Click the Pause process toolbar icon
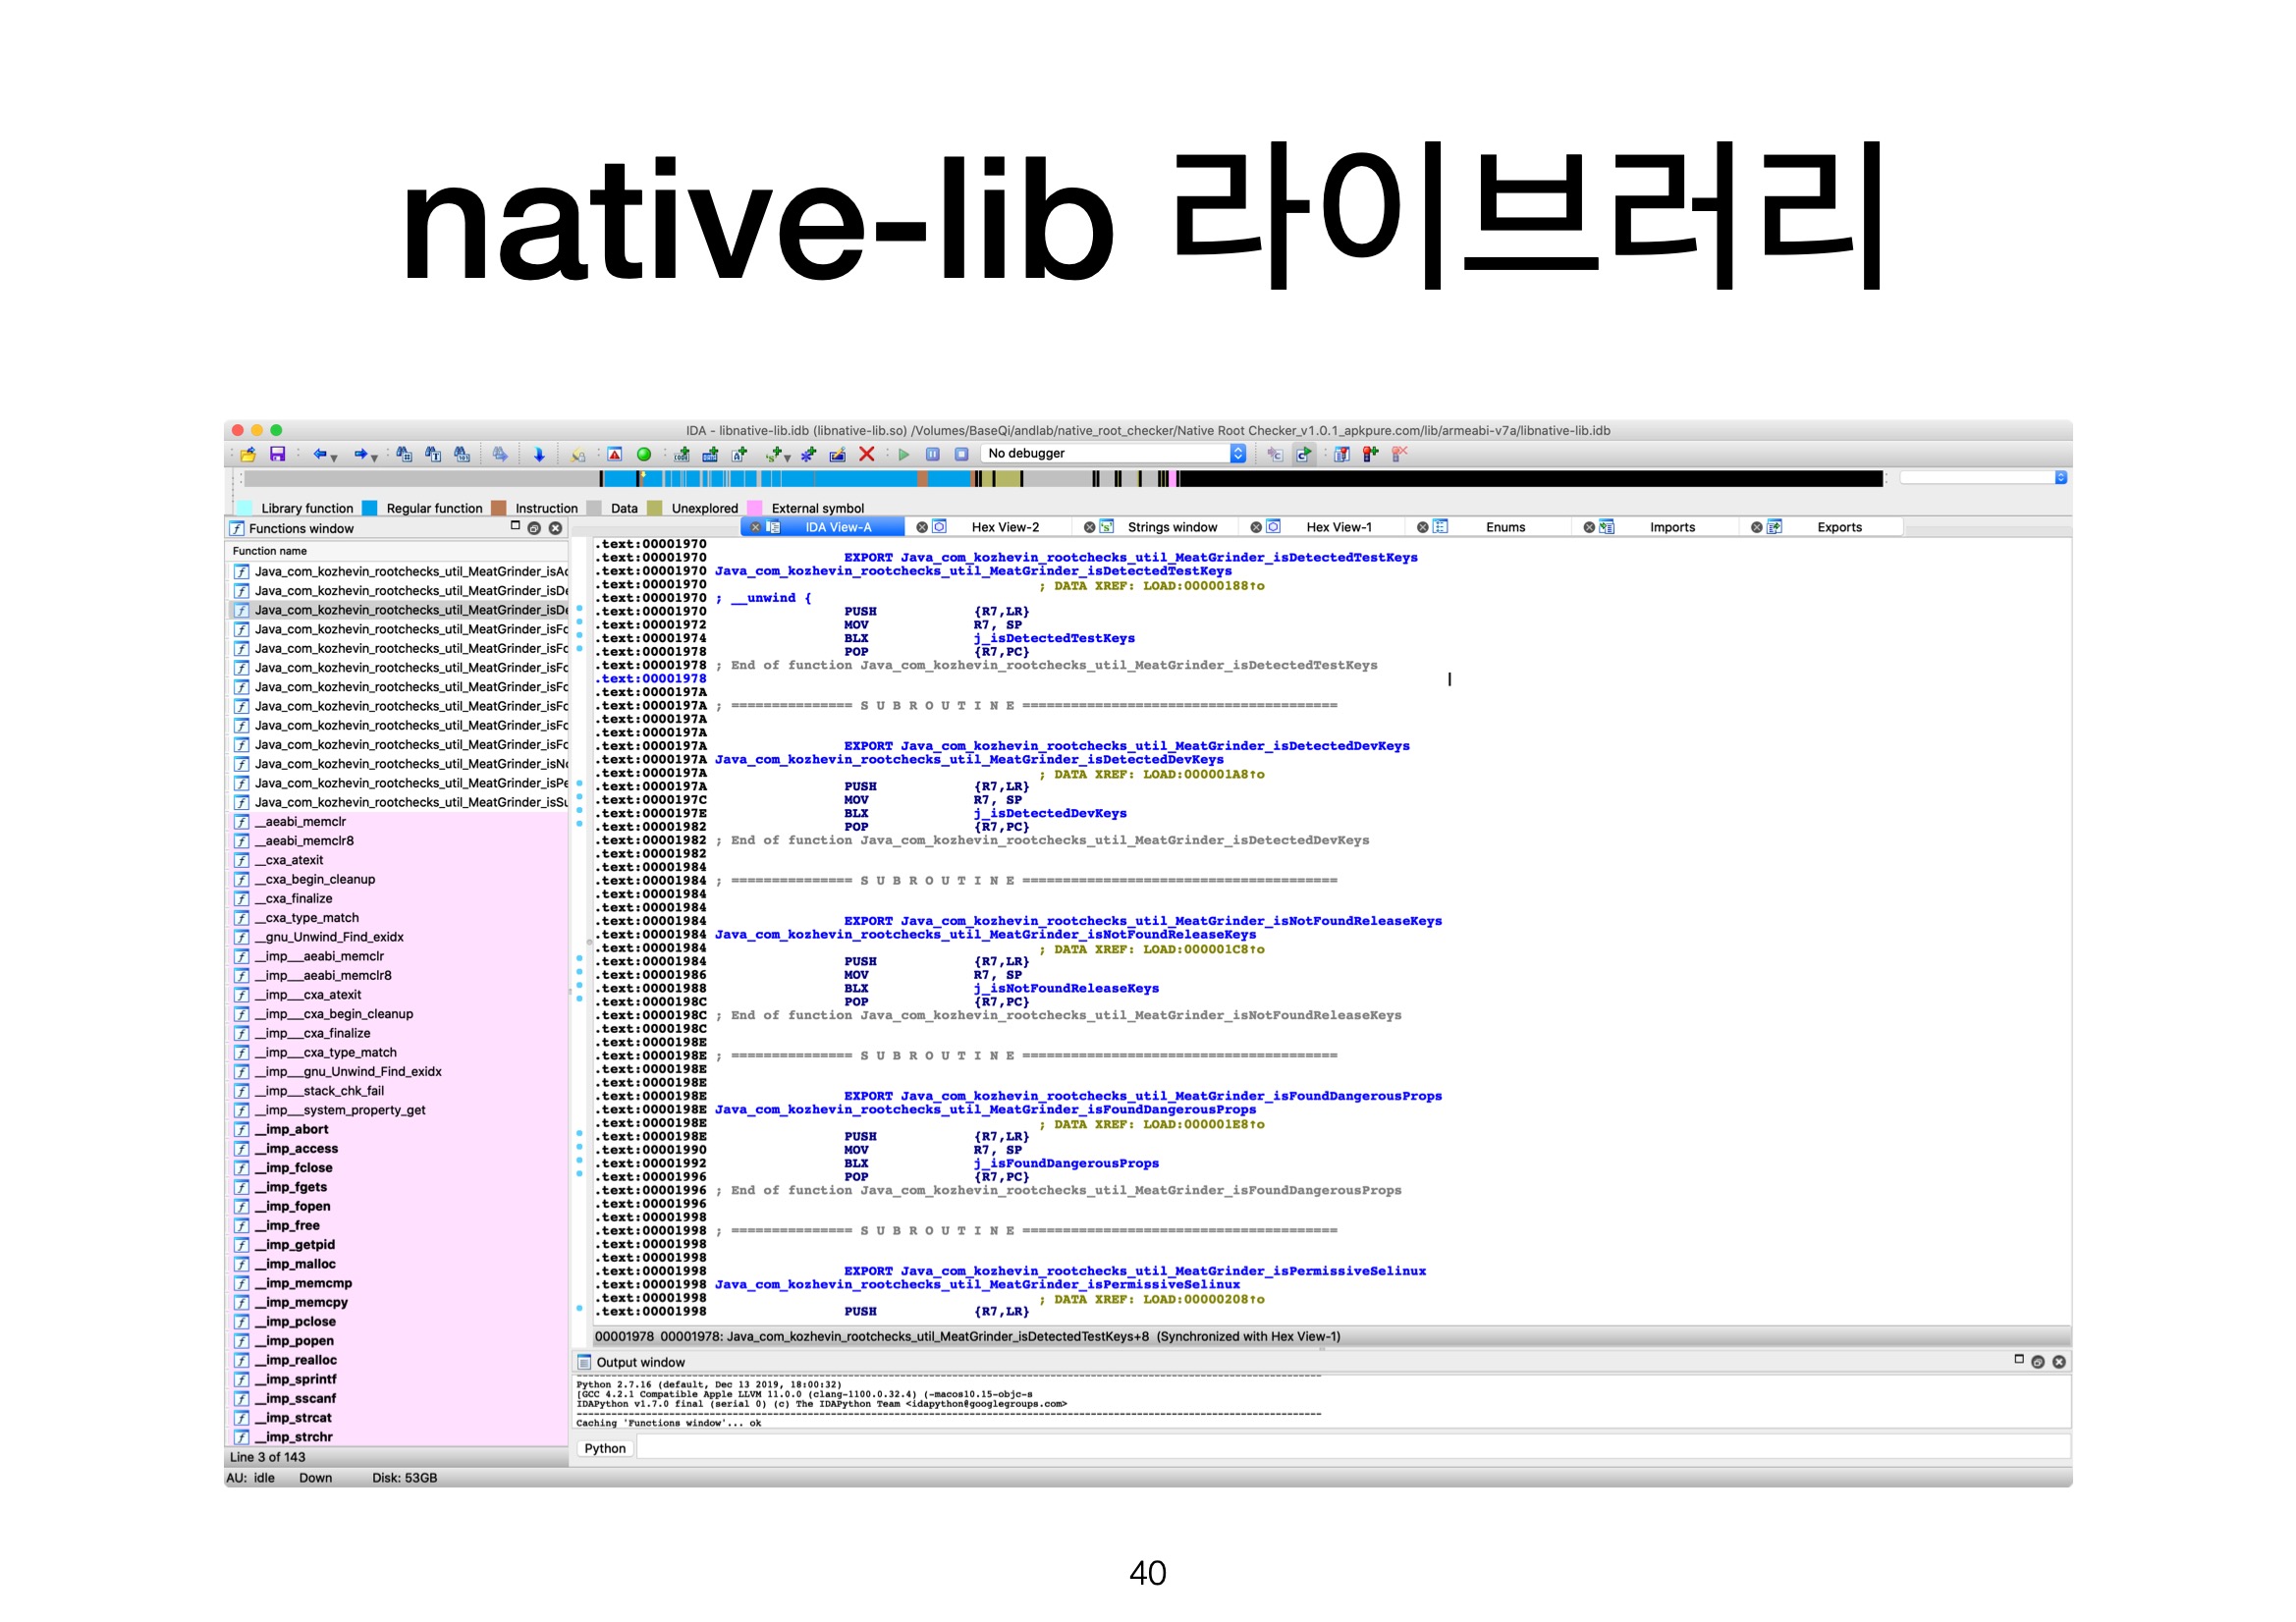The height and width of the screenshot is (1622, 2296). coord(932,455)
